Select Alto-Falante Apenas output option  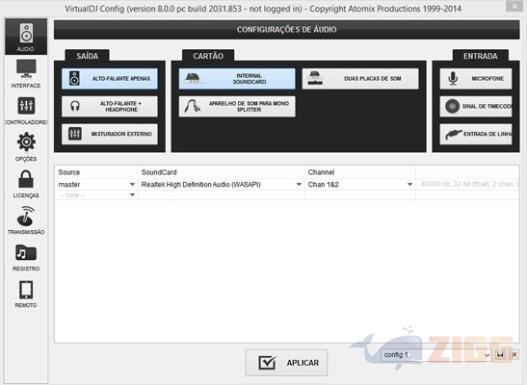[110, 79]
